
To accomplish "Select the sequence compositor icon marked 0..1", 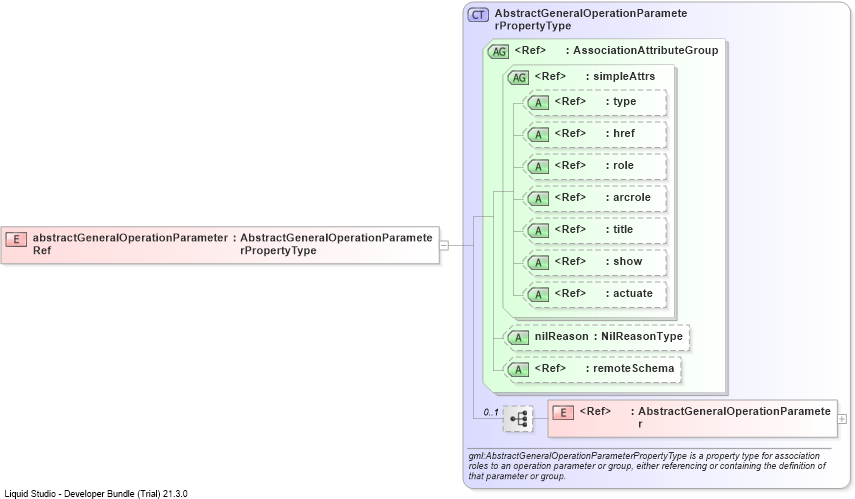I will coord(518,419).
